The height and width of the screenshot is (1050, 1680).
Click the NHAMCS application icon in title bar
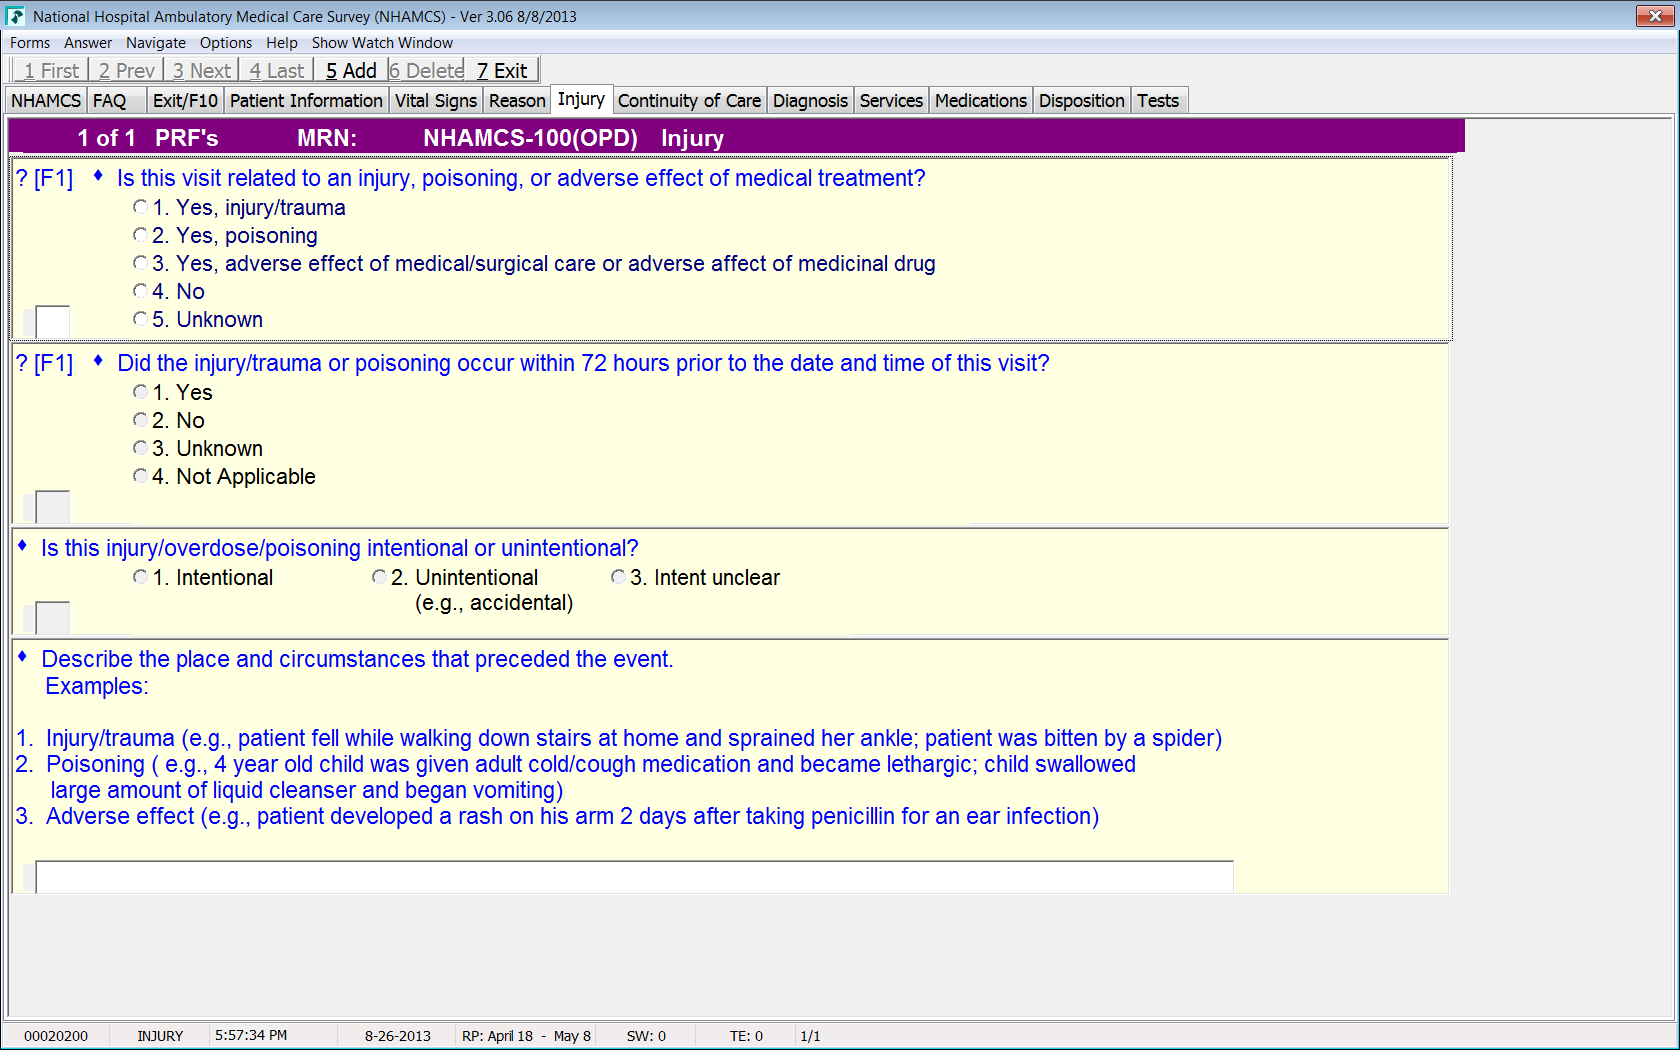(15, 16)
